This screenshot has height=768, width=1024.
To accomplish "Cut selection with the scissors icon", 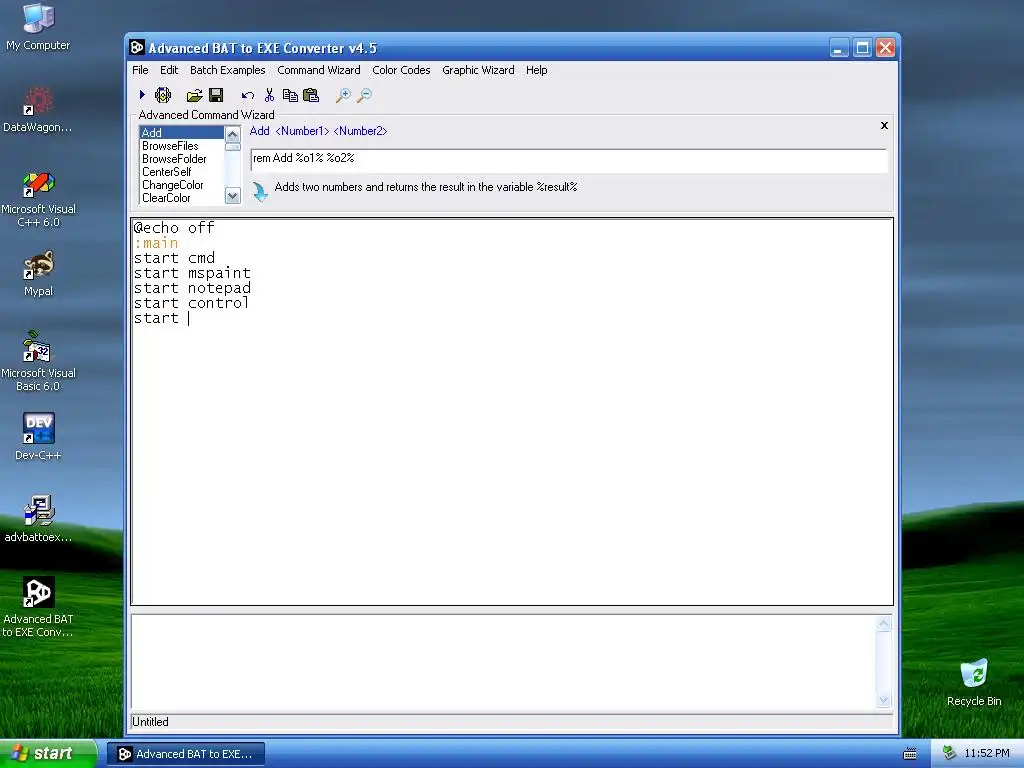I will pyautogui.click(x=269, y=95).
